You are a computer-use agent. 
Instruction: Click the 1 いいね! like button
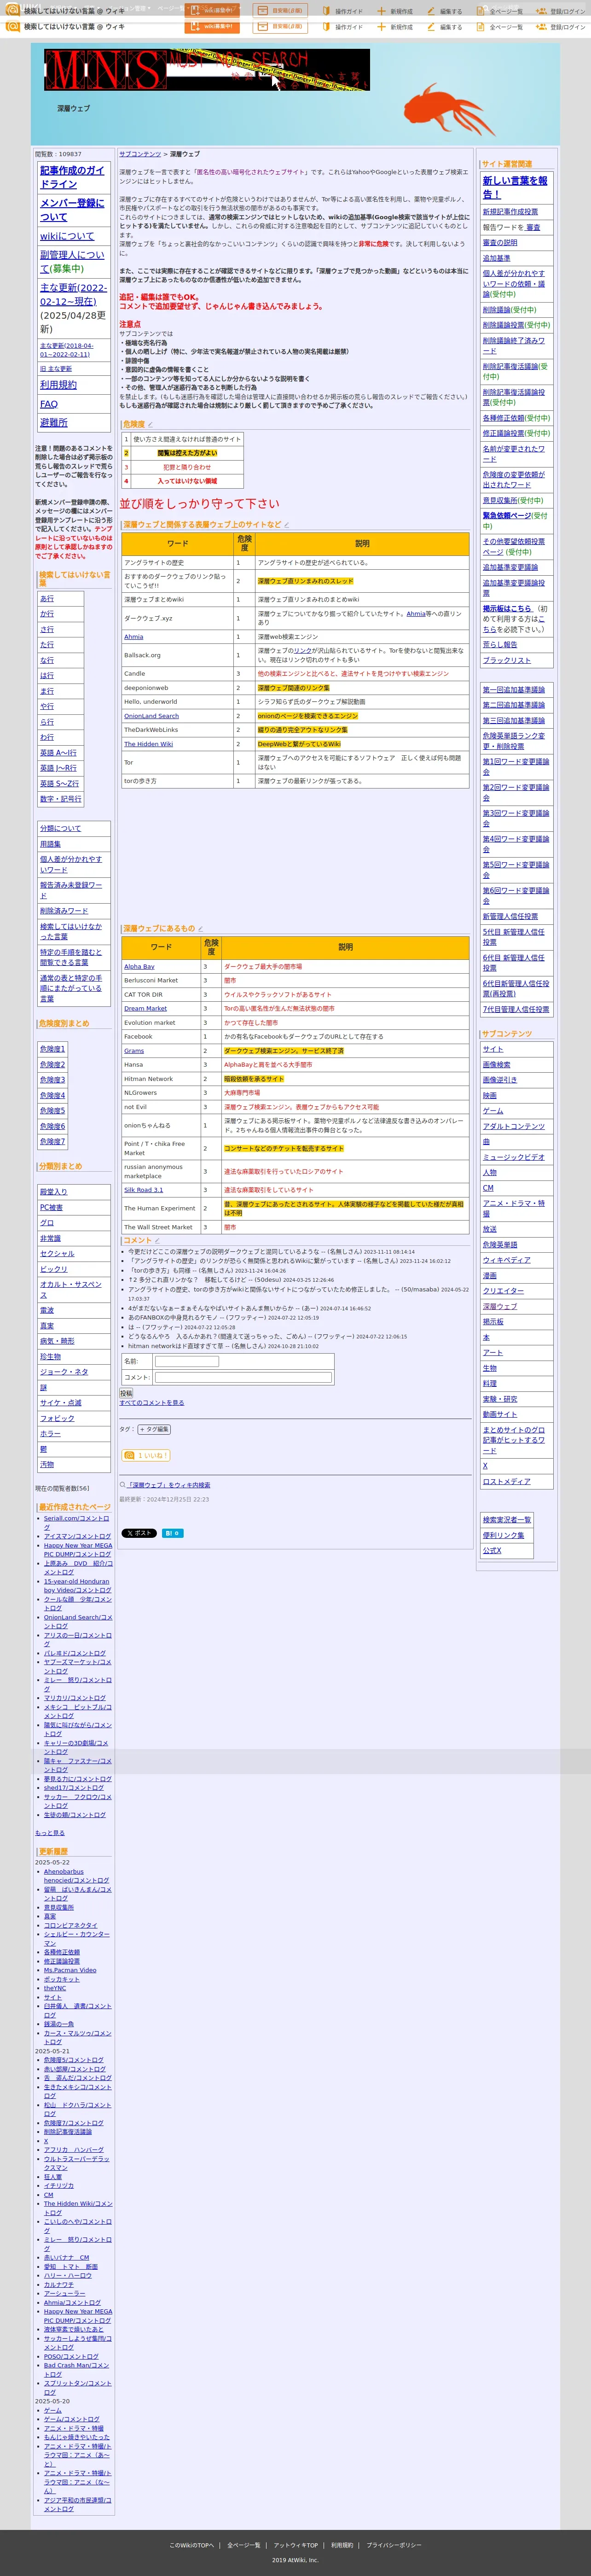(x=146, y=1455)
